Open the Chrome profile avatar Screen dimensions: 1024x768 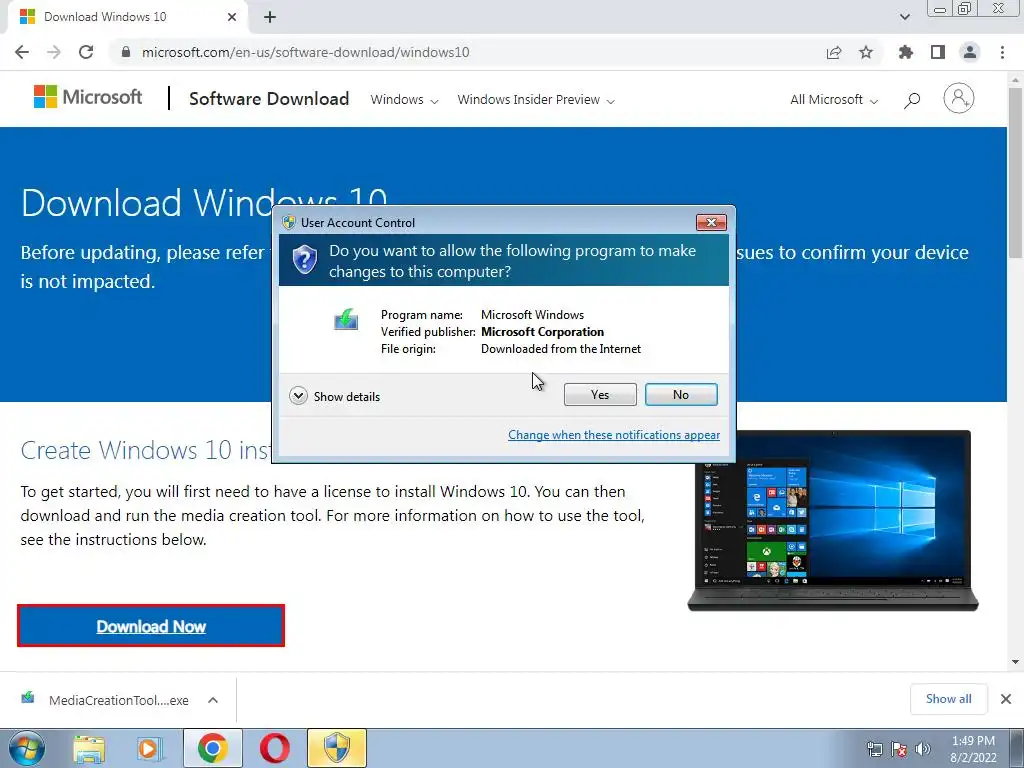[x=970, y=52]
